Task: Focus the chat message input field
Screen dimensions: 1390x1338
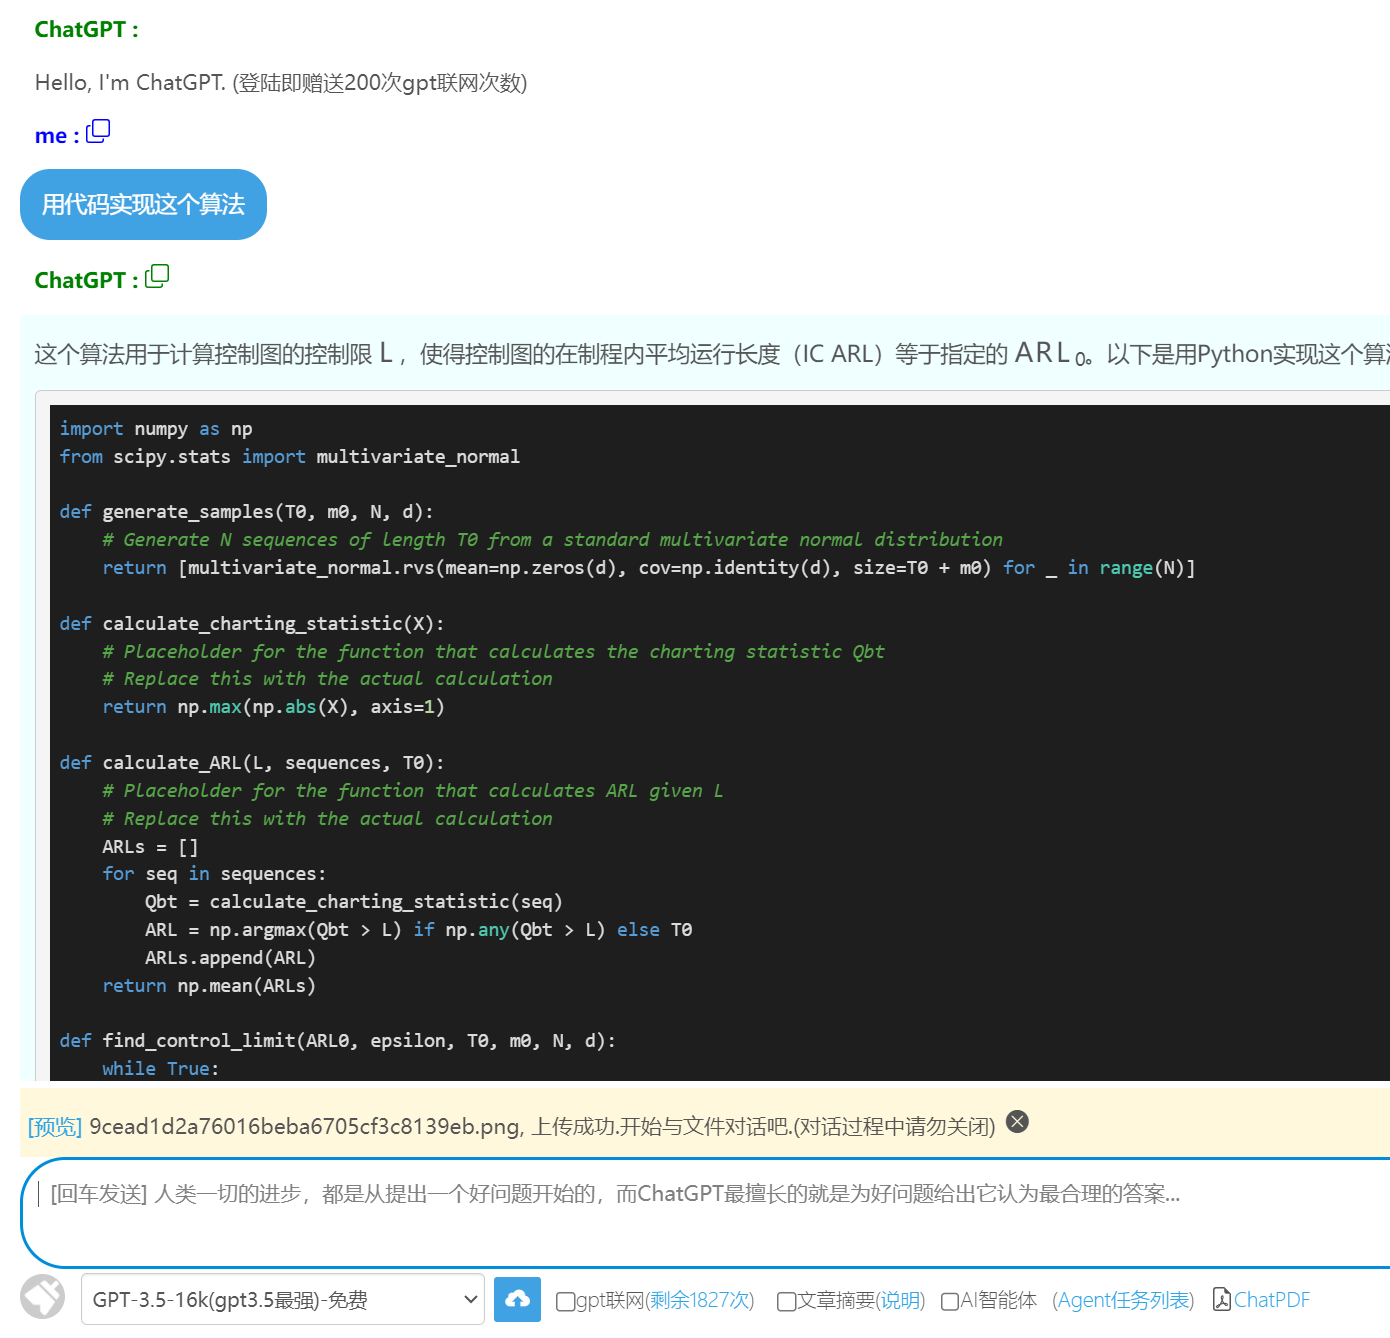Action: 705,1213
